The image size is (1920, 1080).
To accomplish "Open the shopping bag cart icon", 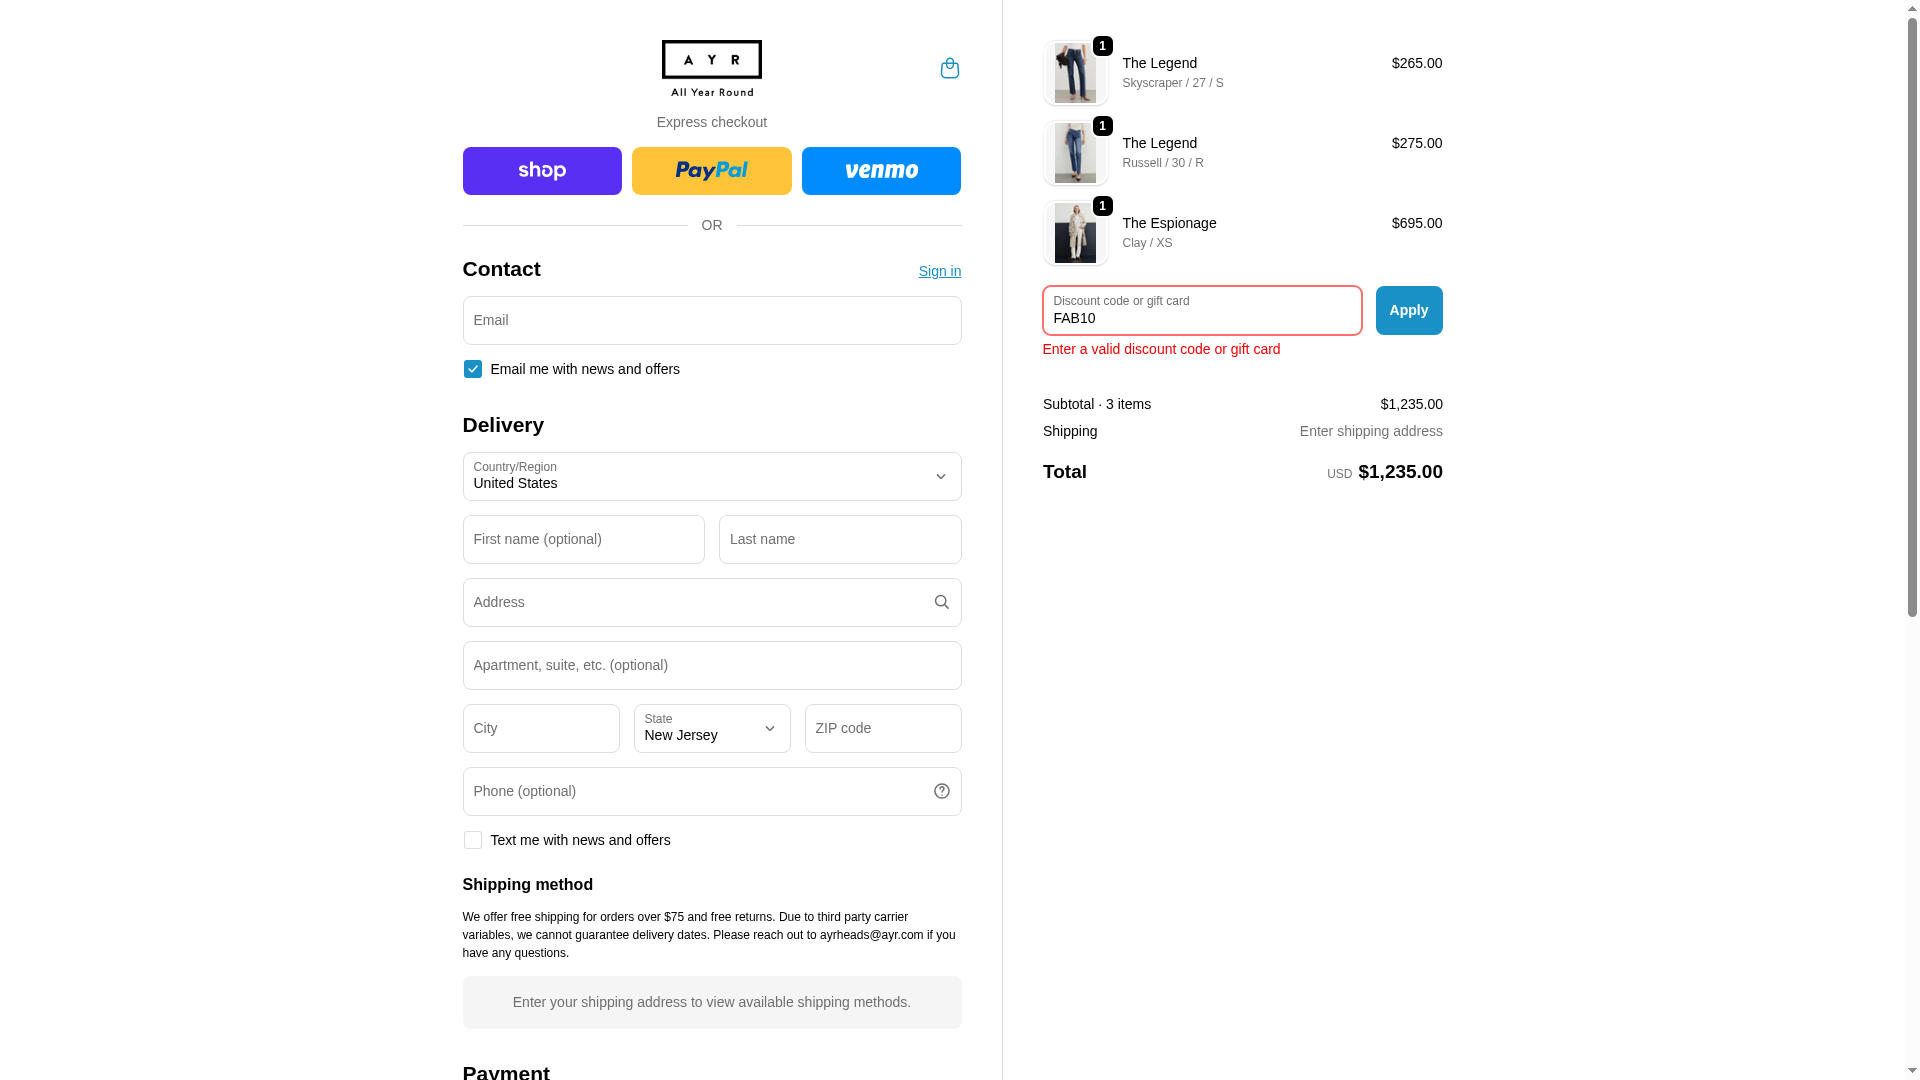I will 949,68.
